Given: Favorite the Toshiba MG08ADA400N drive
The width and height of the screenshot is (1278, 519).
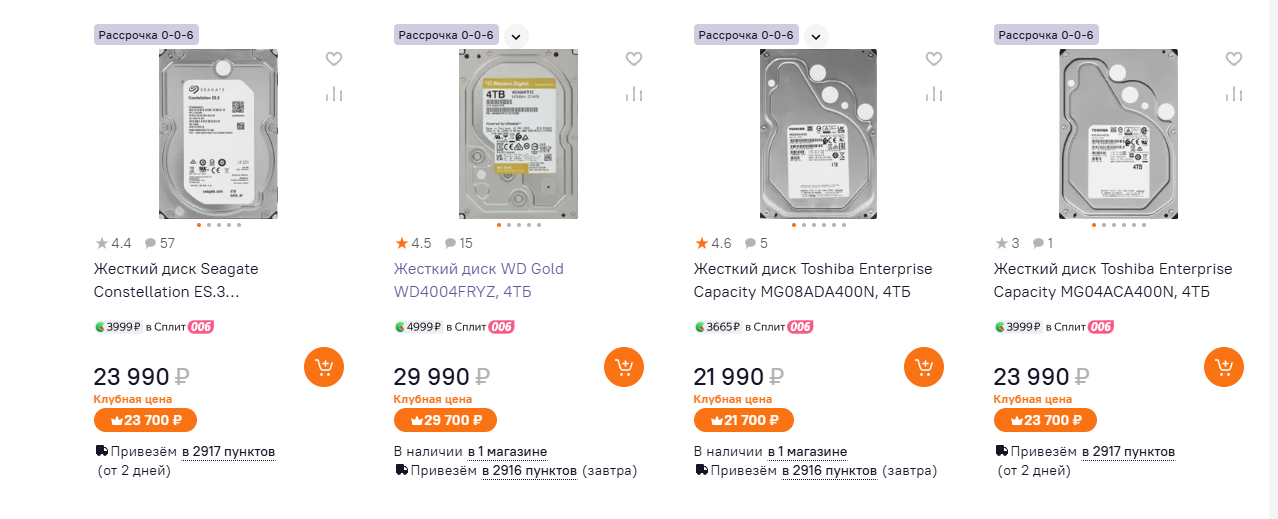Looking at the screenshot, I should tap(934, 59).
